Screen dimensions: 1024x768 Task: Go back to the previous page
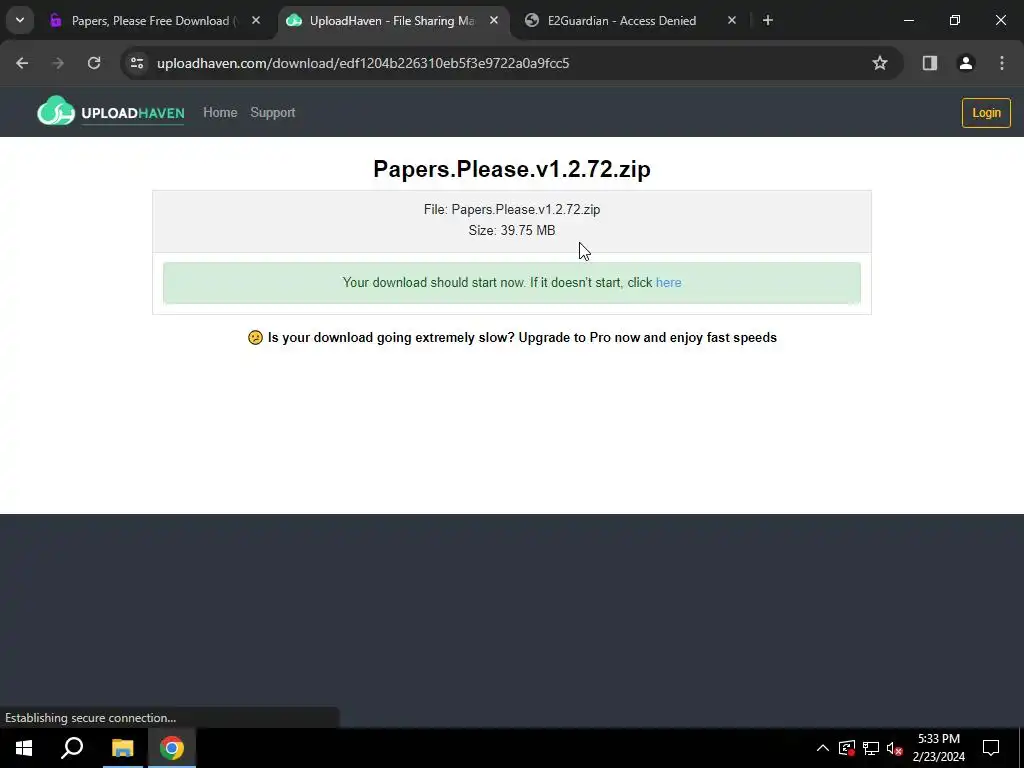pos(22,63)
